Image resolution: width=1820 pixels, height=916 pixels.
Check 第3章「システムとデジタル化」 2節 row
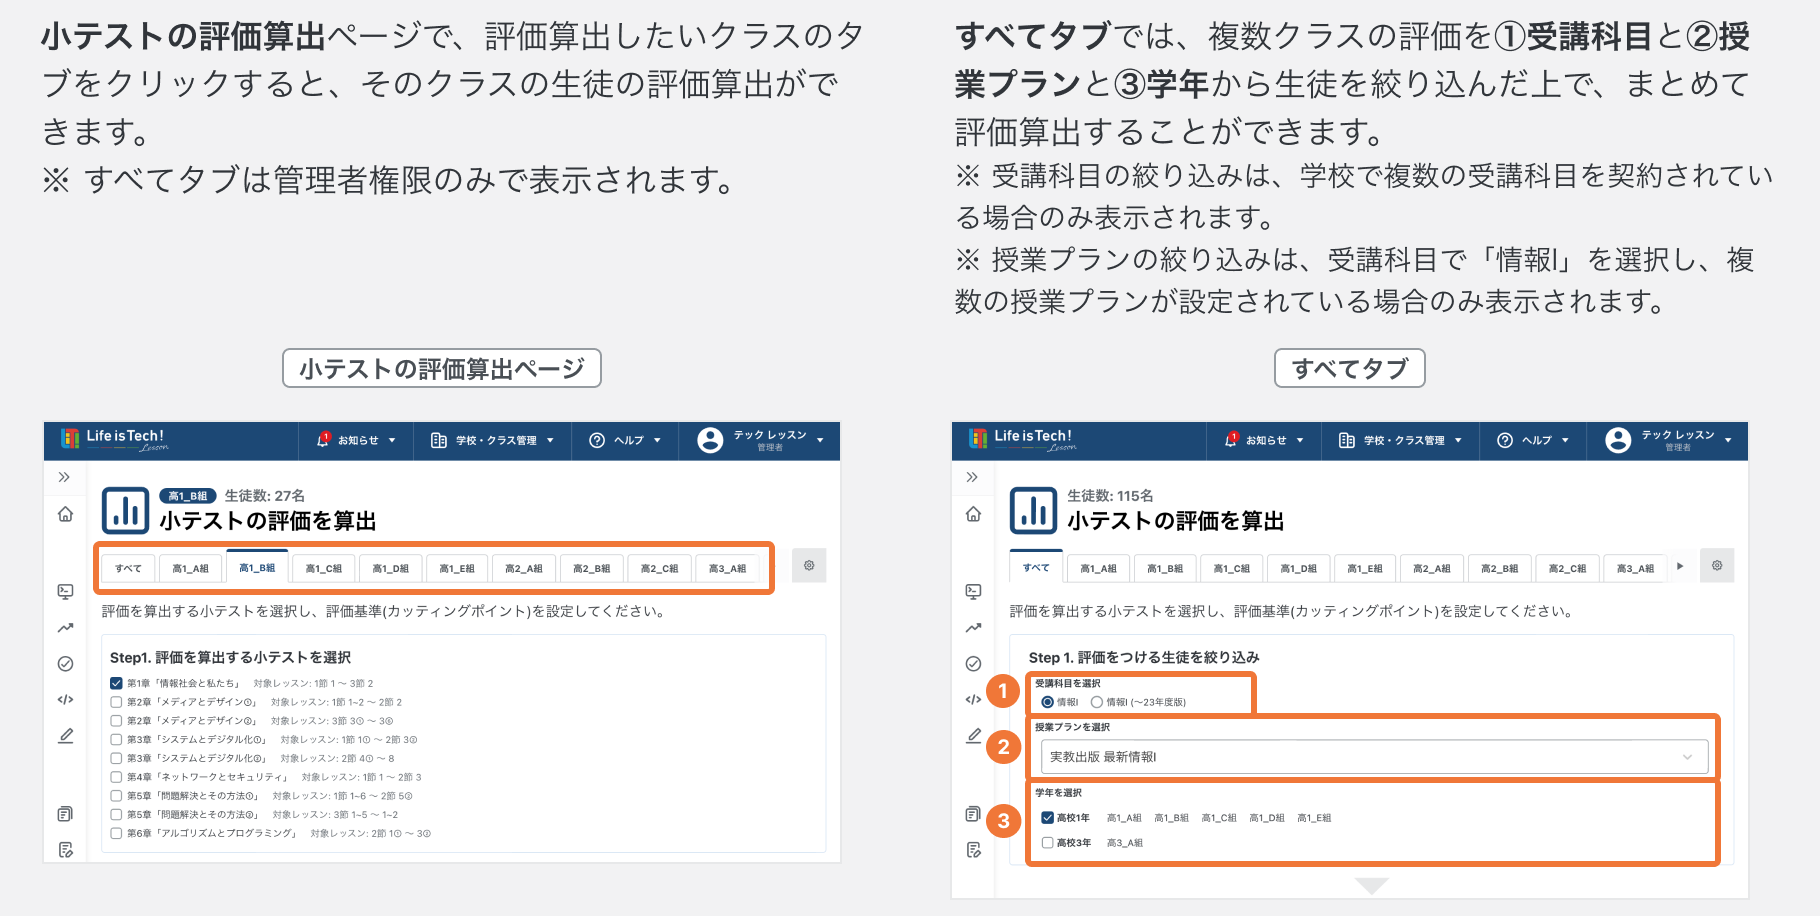tap(116, 758)
